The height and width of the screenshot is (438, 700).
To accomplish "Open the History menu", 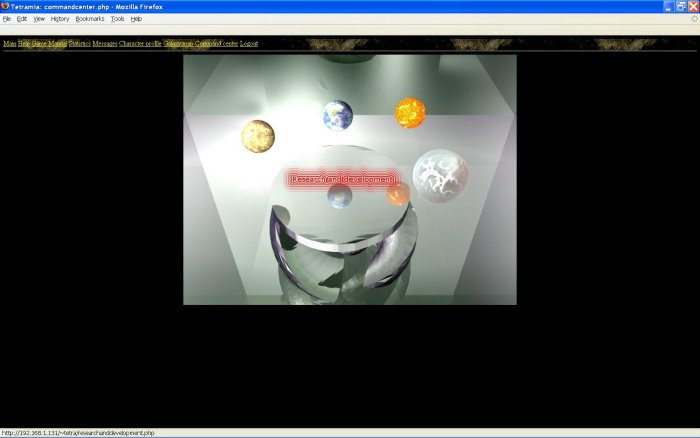I will [60, 19].
